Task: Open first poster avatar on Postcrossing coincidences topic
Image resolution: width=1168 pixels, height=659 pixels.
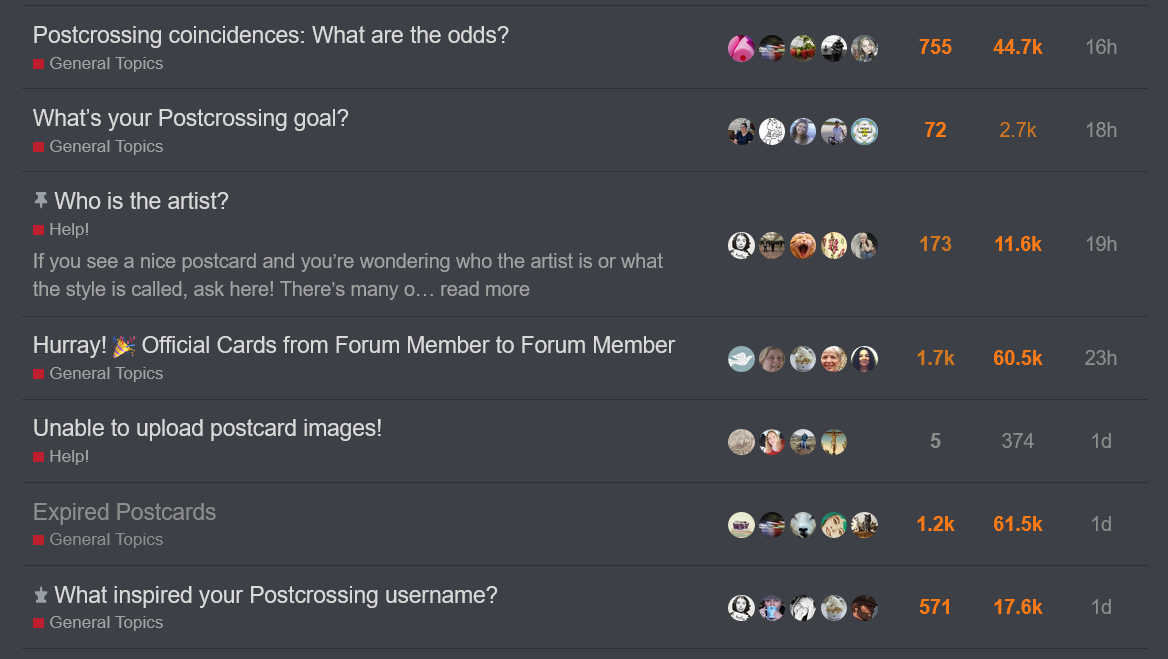Action: coord(741,48)
